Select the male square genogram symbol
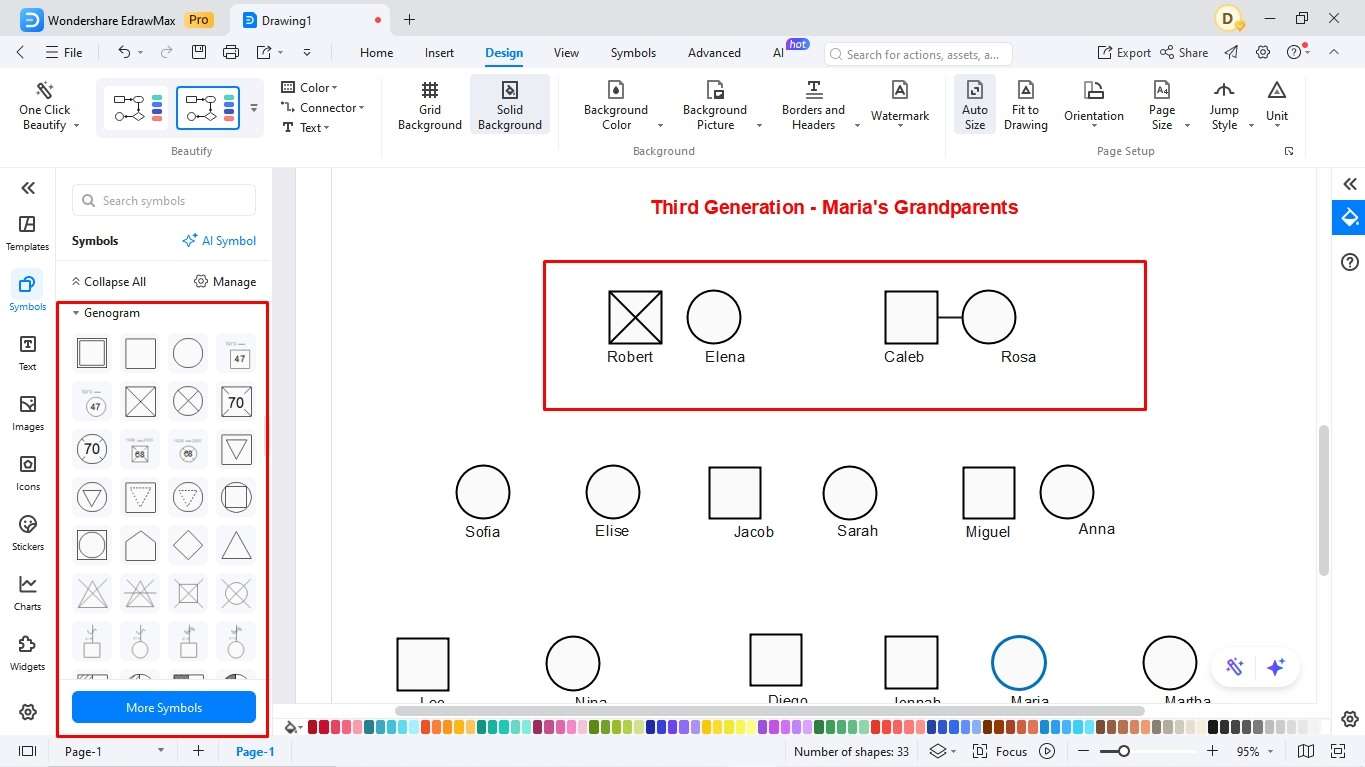 (x=140, y=353)
